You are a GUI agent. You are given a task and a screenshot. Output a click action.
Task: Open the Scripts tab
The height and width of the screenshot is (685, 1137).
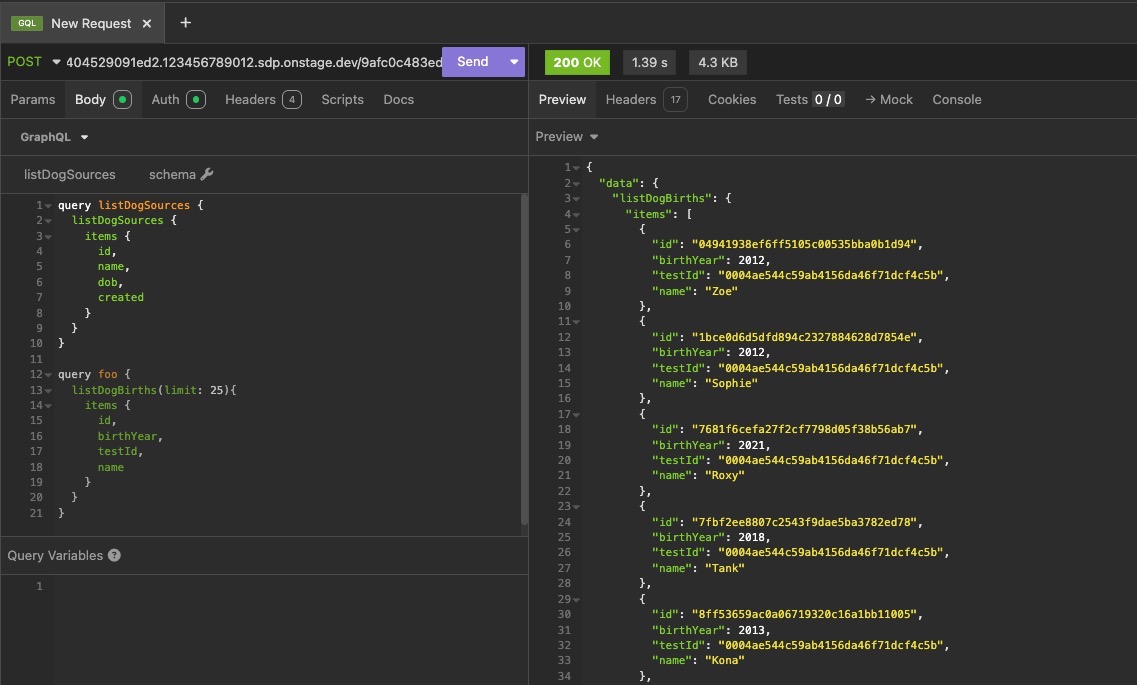[342, 99]
